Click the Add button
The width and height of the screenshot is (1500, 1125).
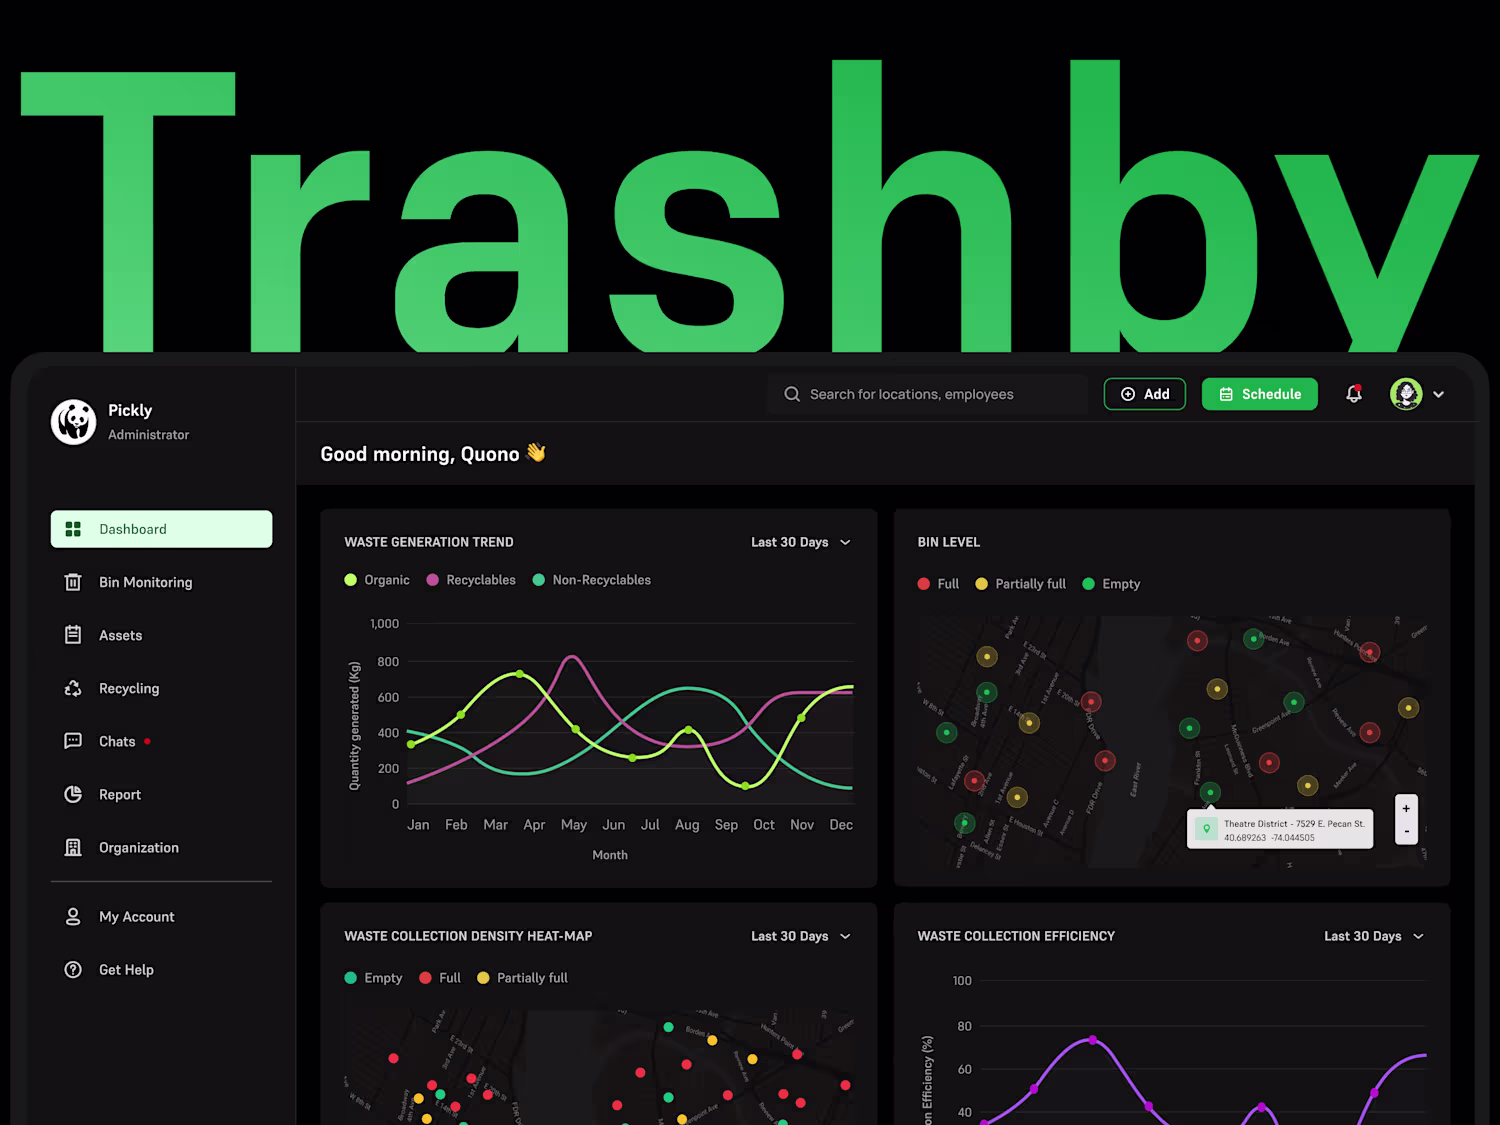point(1145,394)
